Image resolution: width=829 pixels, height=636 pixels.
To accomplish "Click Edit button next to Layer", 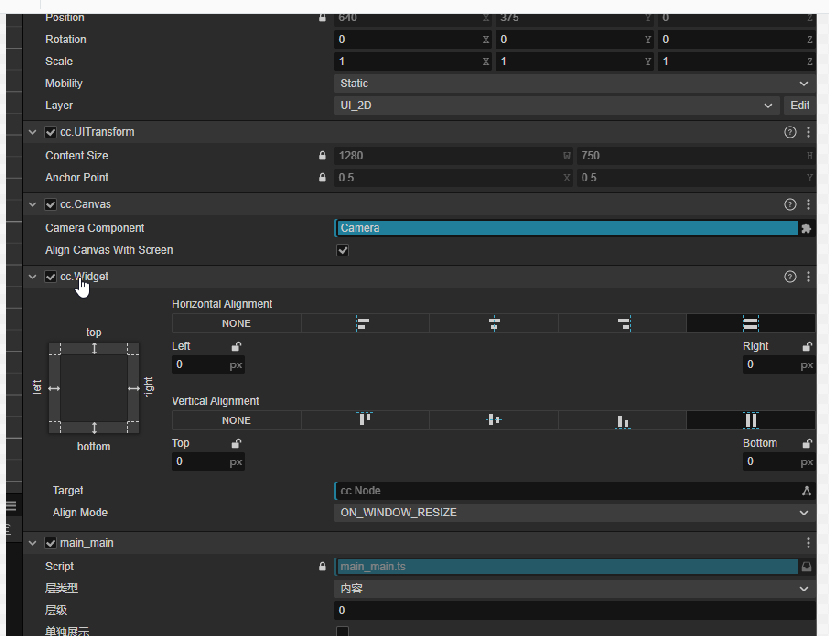I will click(799, 106).
